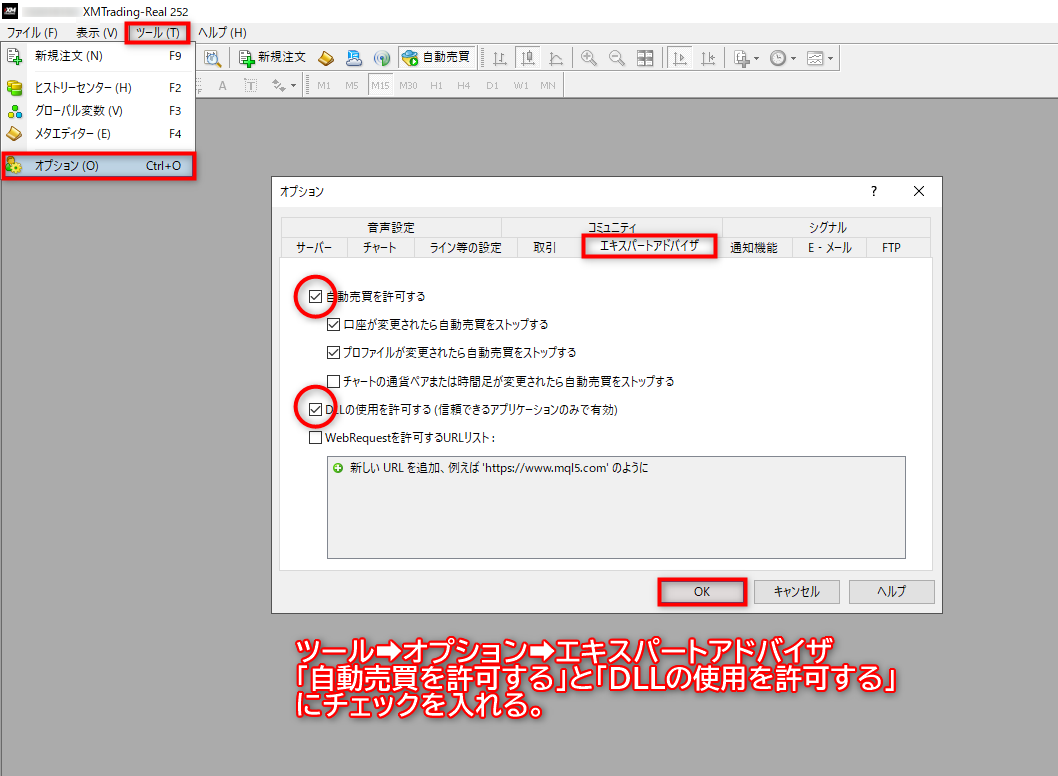Select the candlestick chart icon

click(x=527, y=58)
